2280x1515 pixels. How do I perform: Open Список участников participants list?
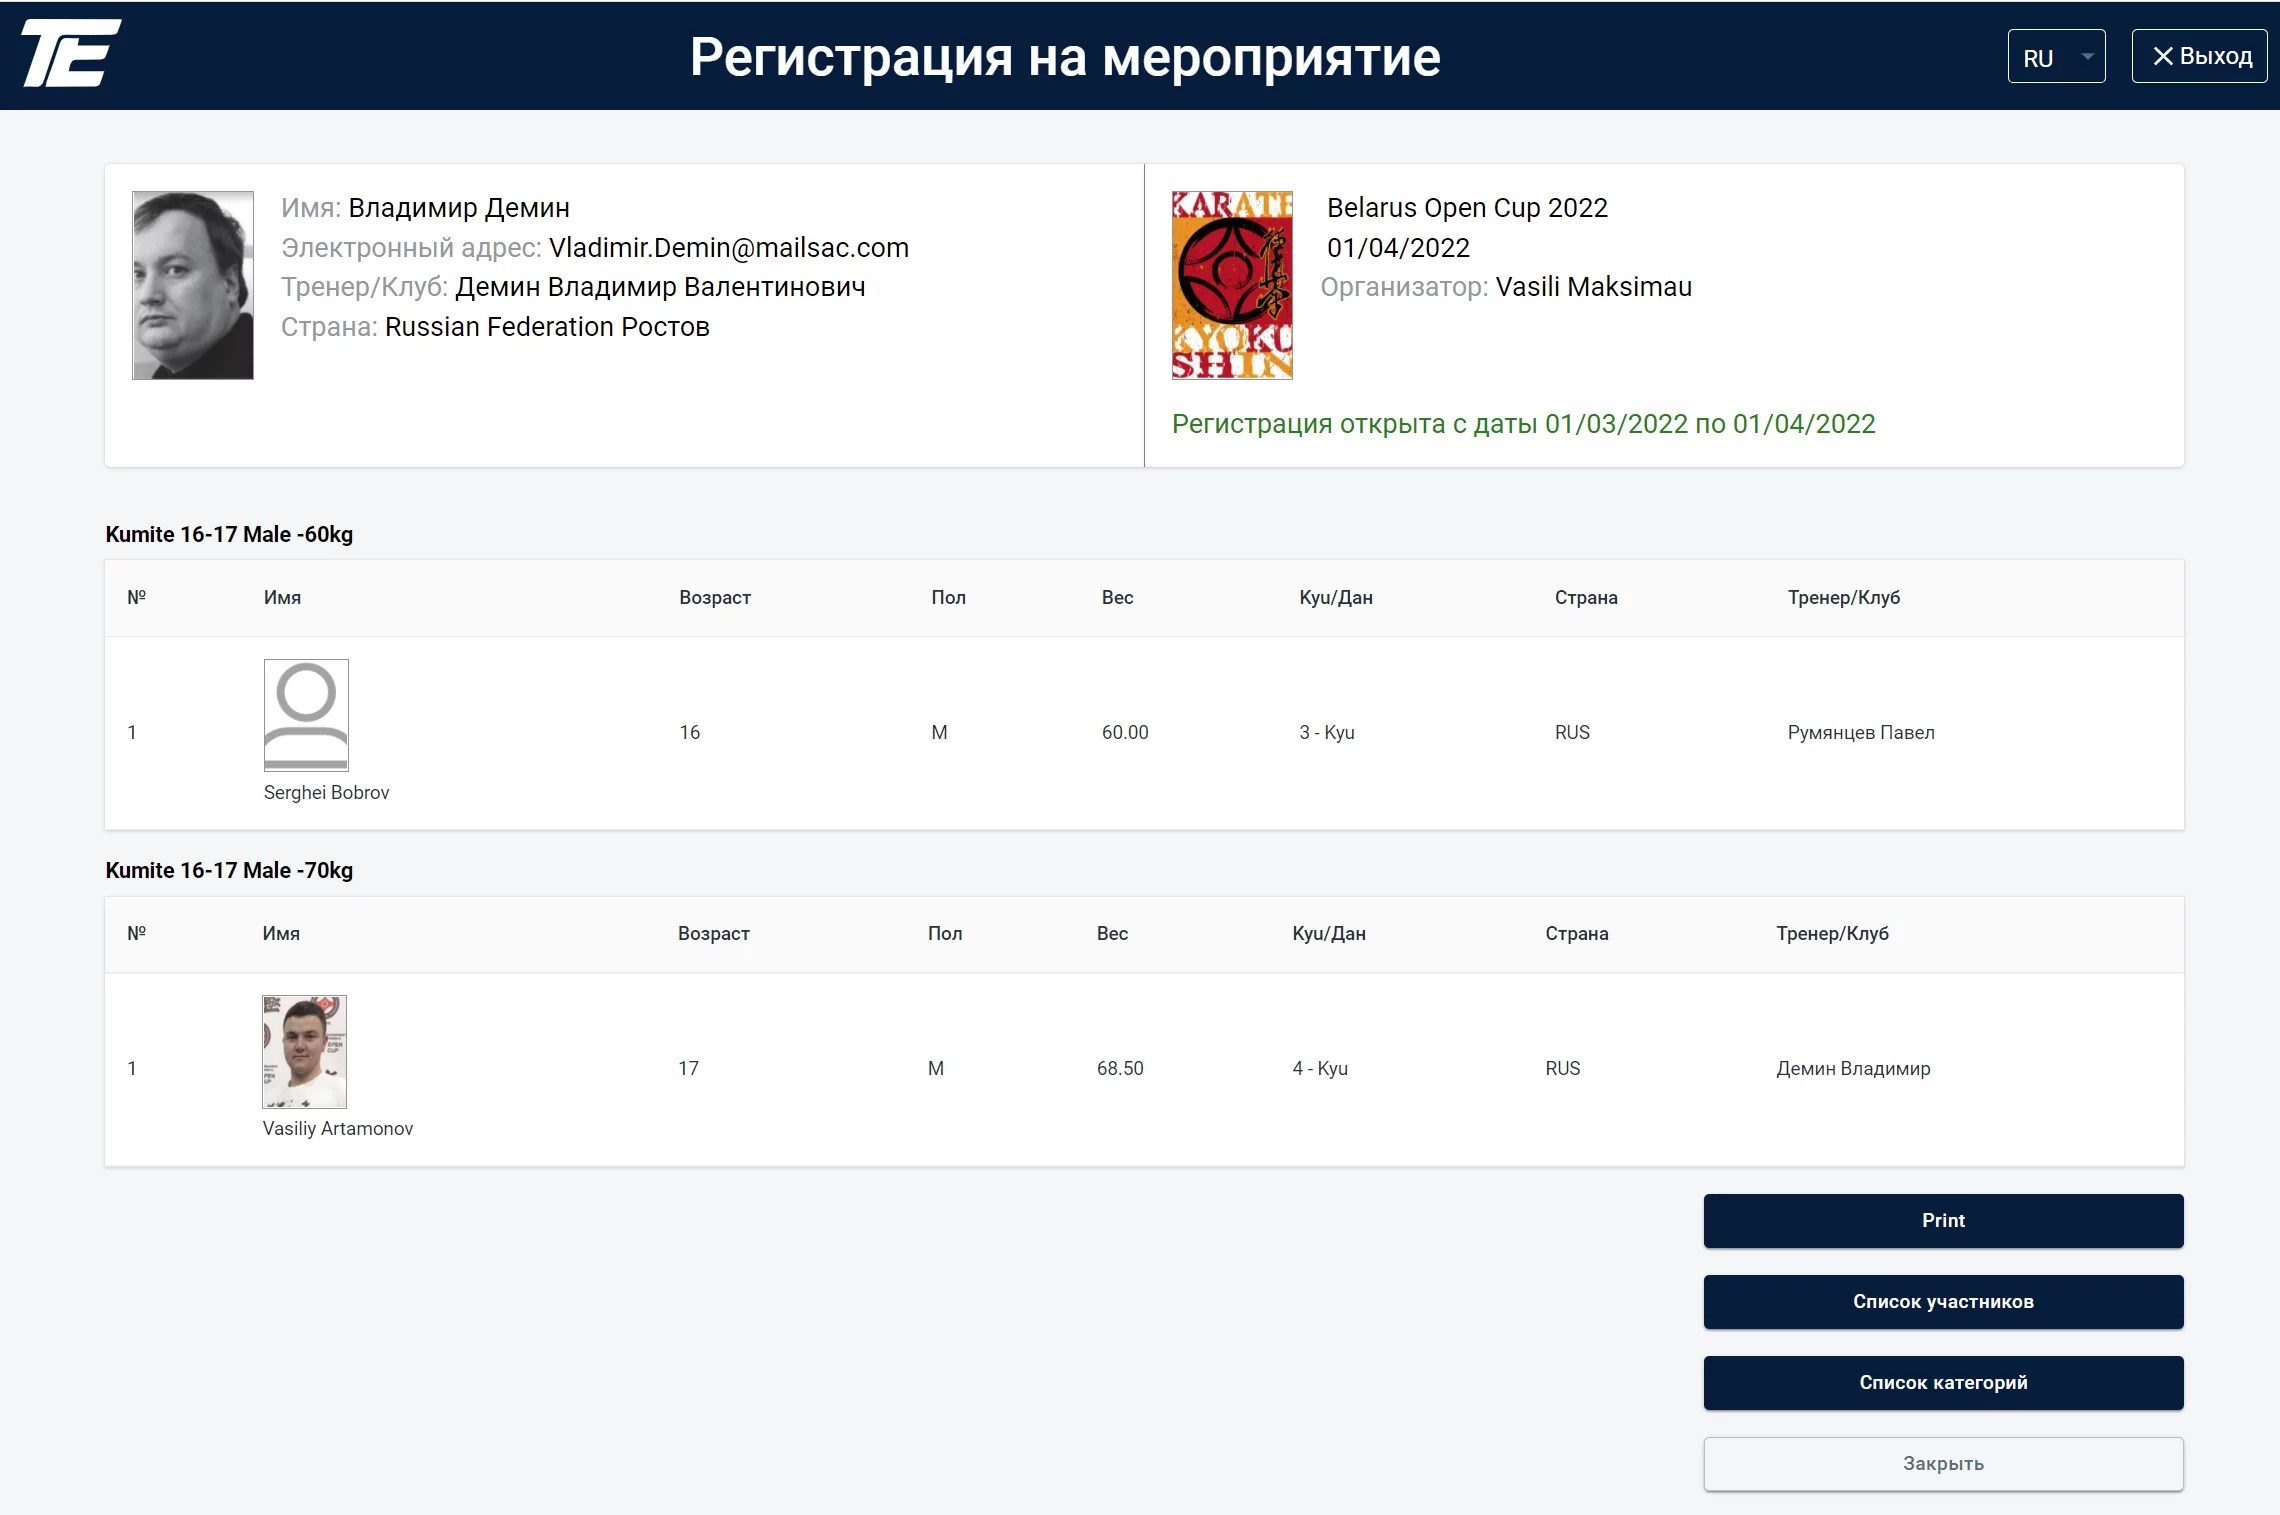point(1943,1301)
